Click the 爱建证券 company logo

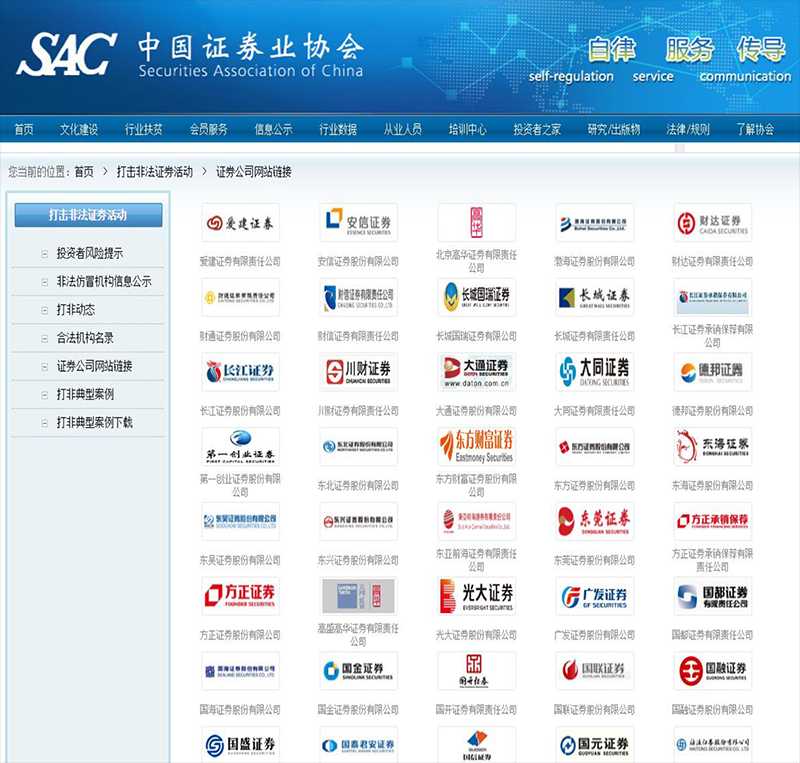[x=243, y=222]
